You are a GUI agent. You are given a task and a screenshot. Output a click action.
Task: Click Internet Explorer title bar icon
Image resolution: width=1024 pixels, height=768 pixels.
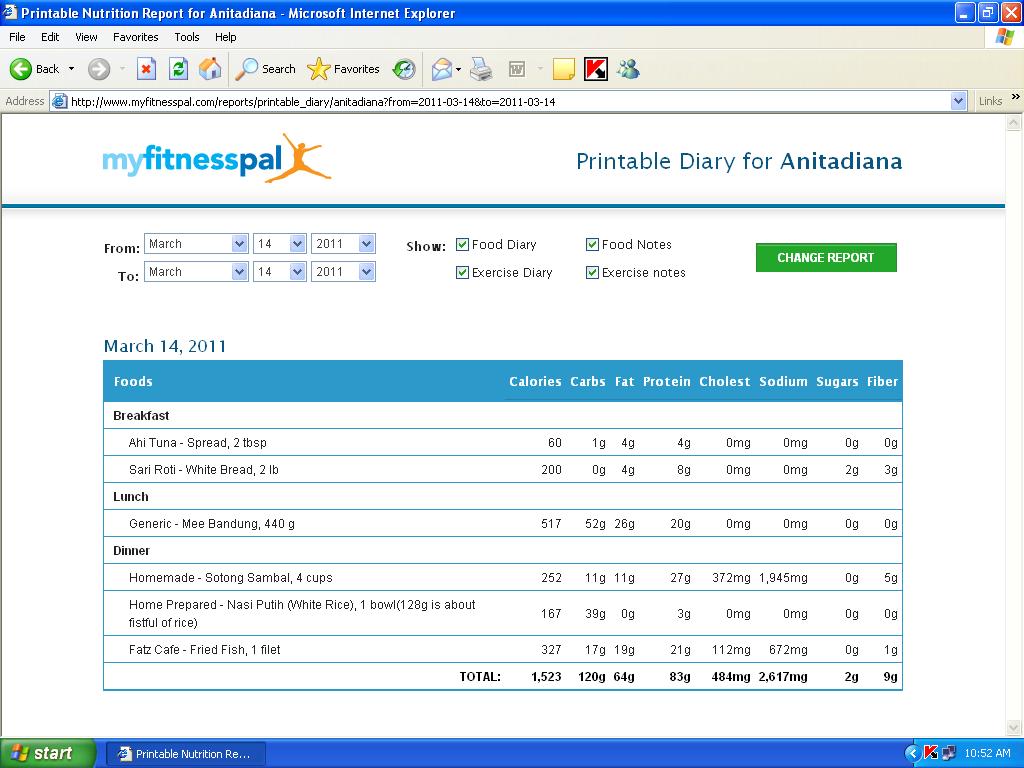tap(10, 12)
